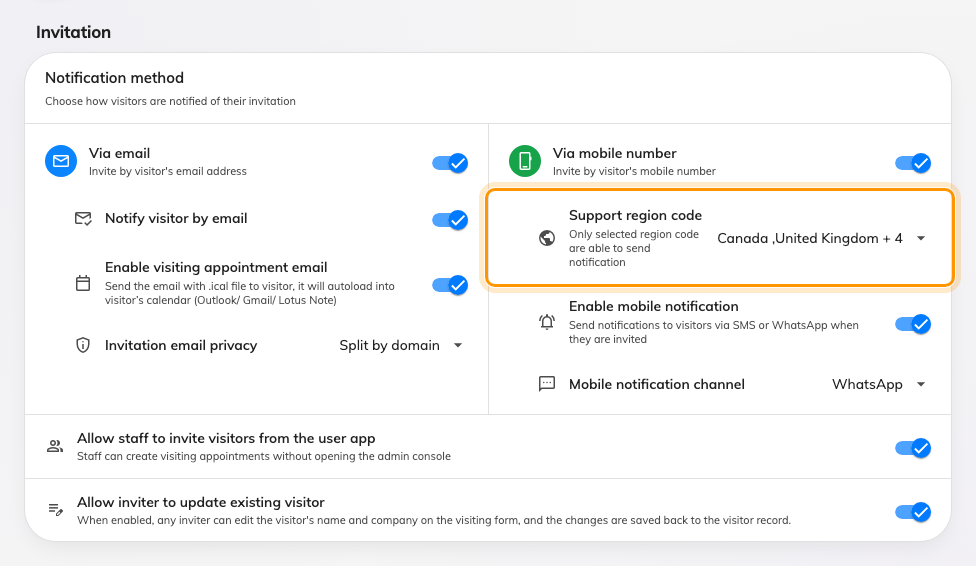Screen dimensions: 976x566
Task: Click the bell icon for mobile notification
Action: [x=547, y=322]
